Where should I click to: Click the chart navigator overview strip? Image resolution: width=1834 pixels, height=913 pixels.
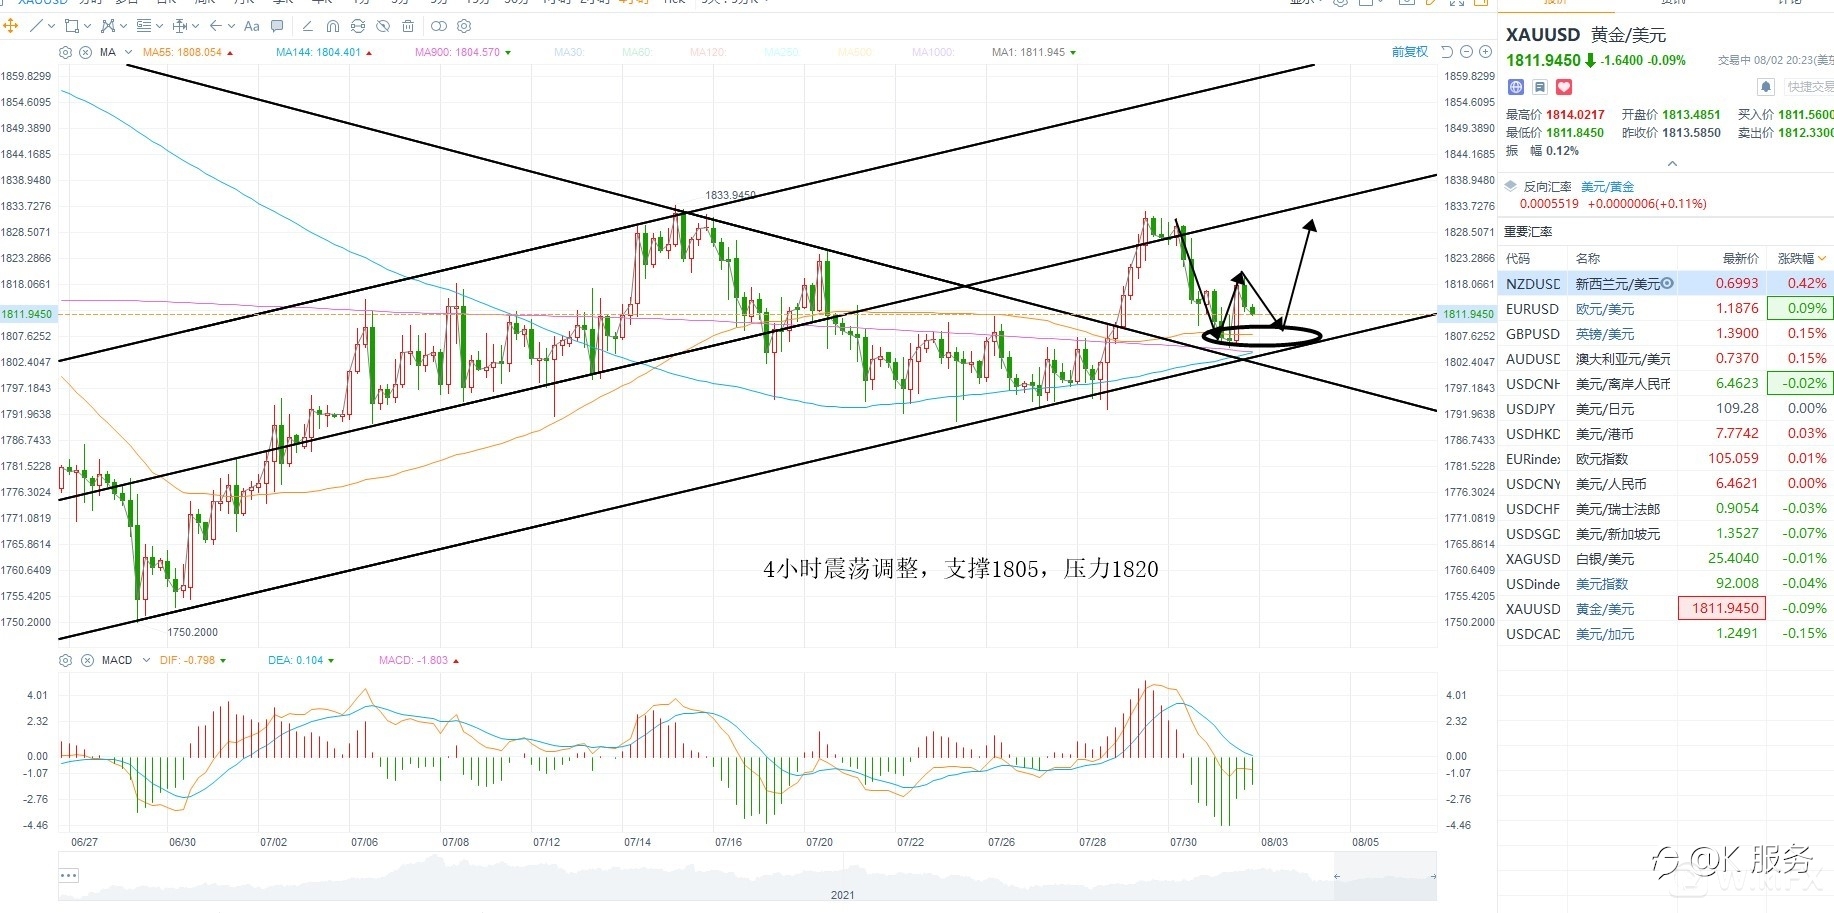click(747, 877)
